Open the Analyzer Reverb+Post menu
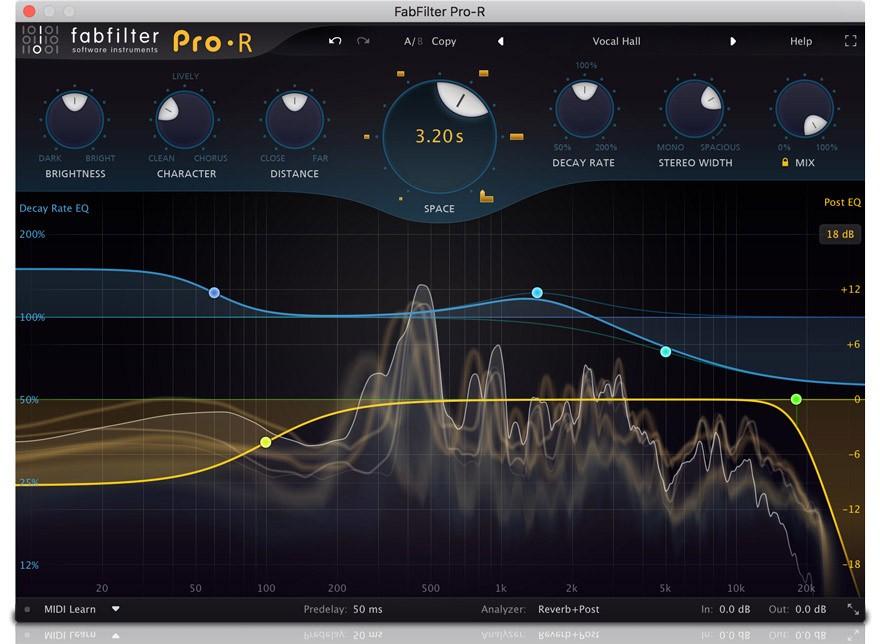880x644 pixels. pyautogui.click(x=569, y=609)
